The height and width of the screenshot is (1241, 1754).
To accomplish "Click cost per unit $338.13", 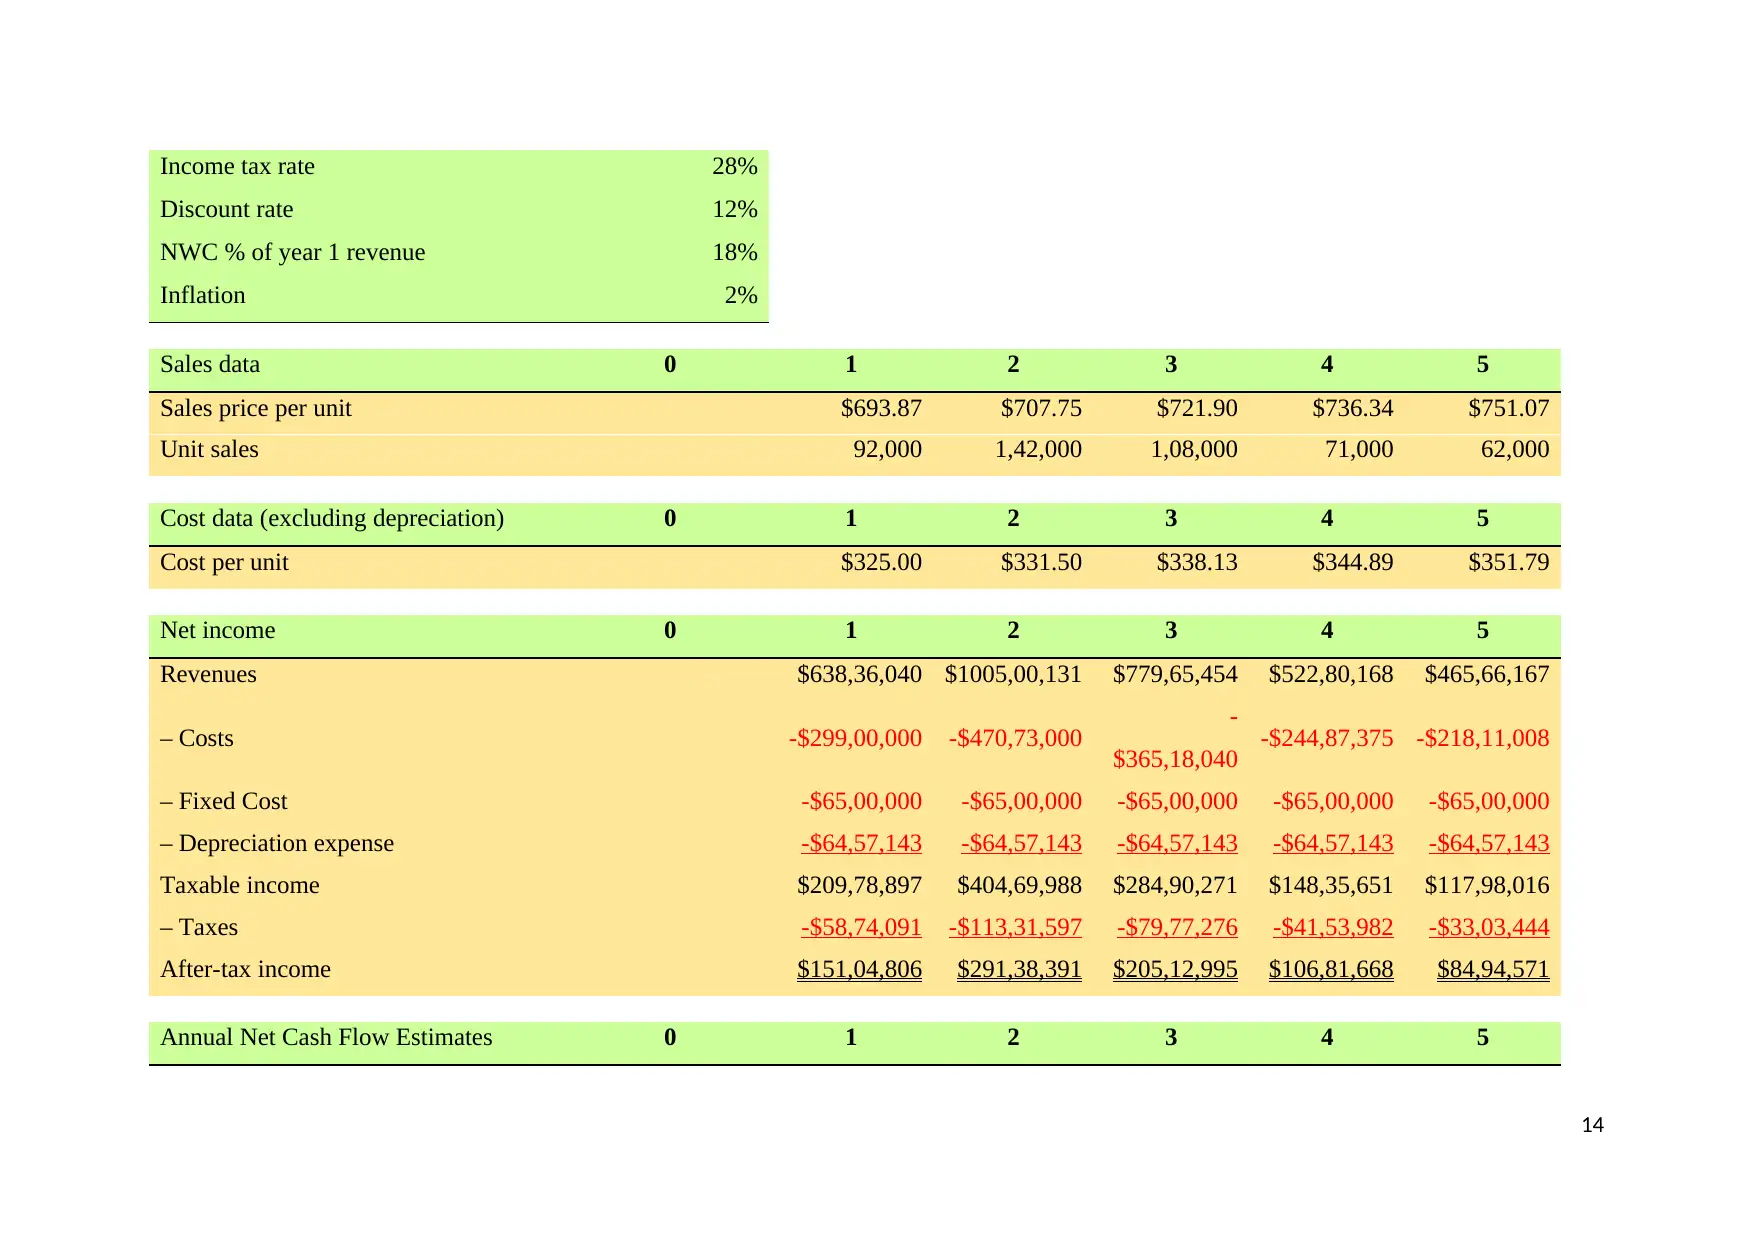I will [x=1197, y=562].
